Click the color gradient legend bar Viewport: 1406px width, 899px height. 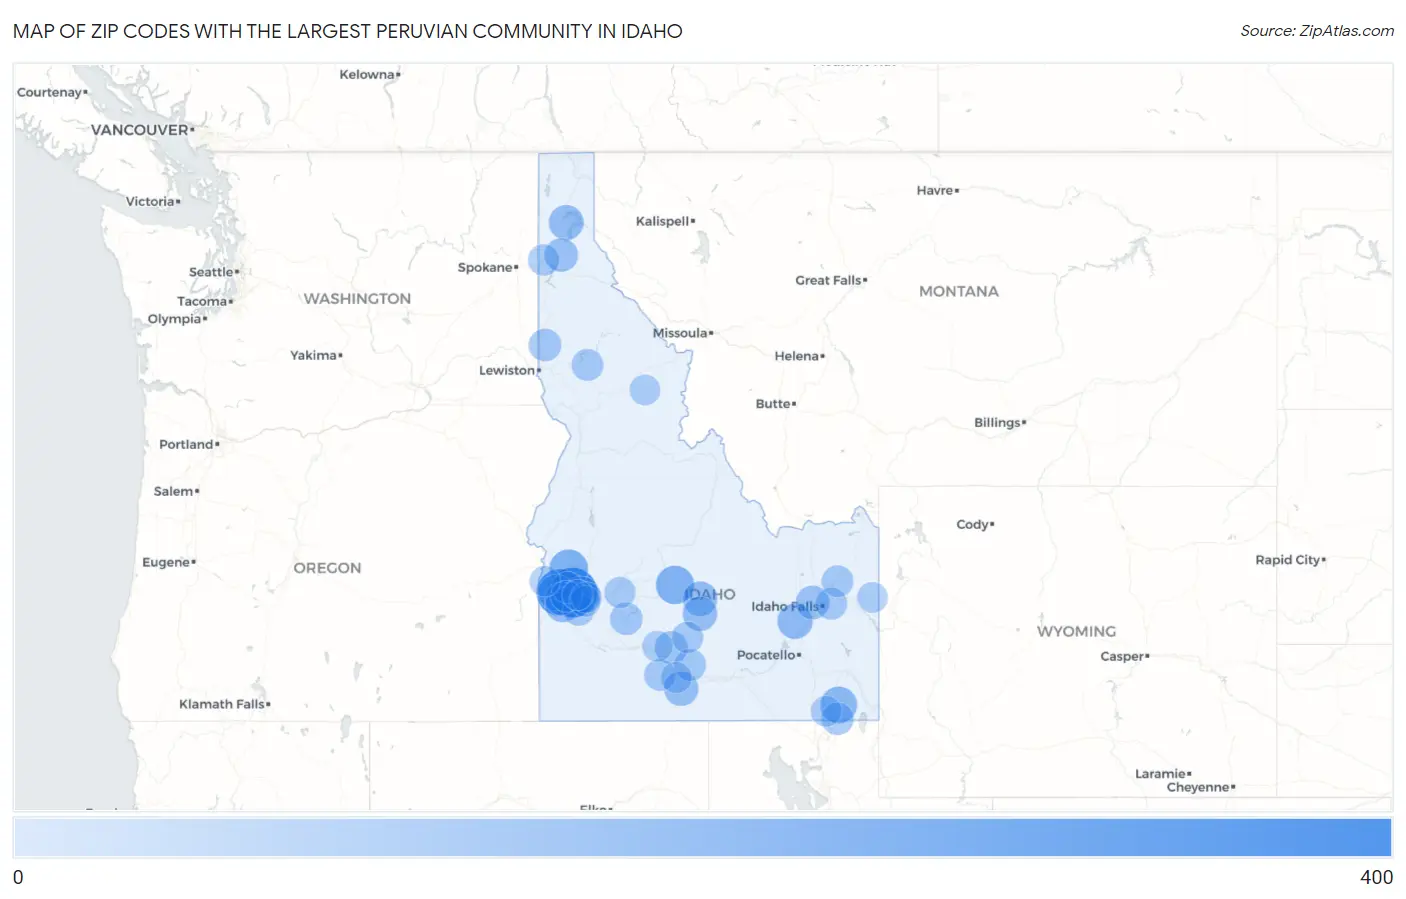point(702,838)
